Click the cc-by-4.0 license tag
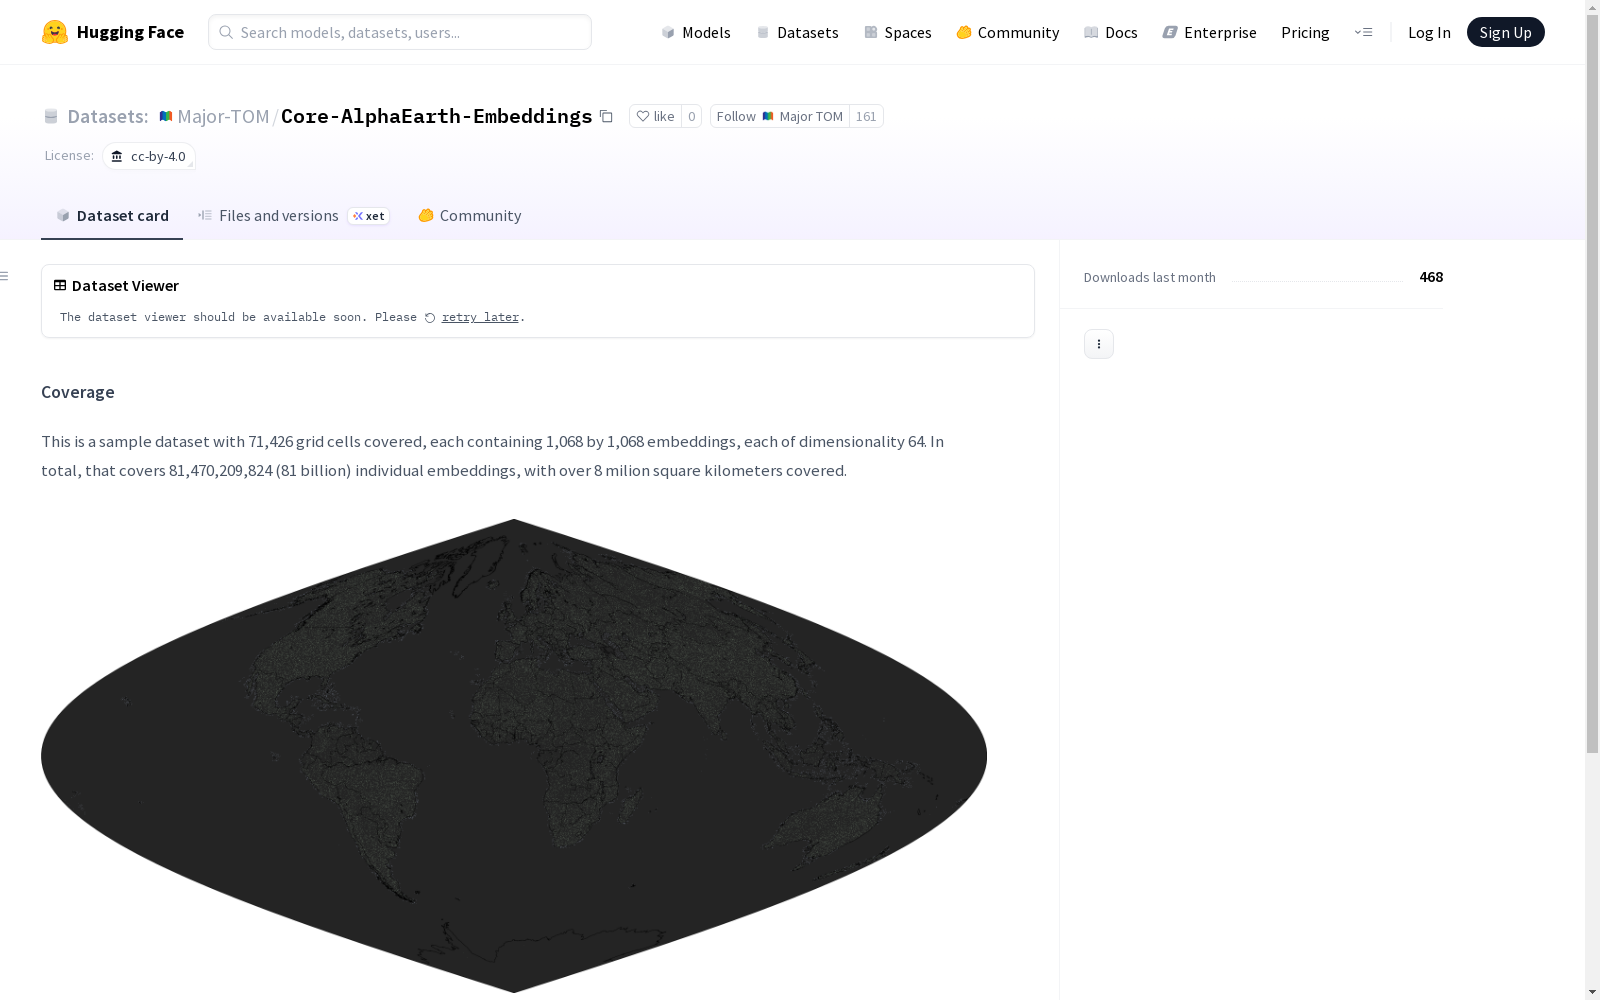The height and width of the screenshot is (1000, 1600). (x=149, y=156)
